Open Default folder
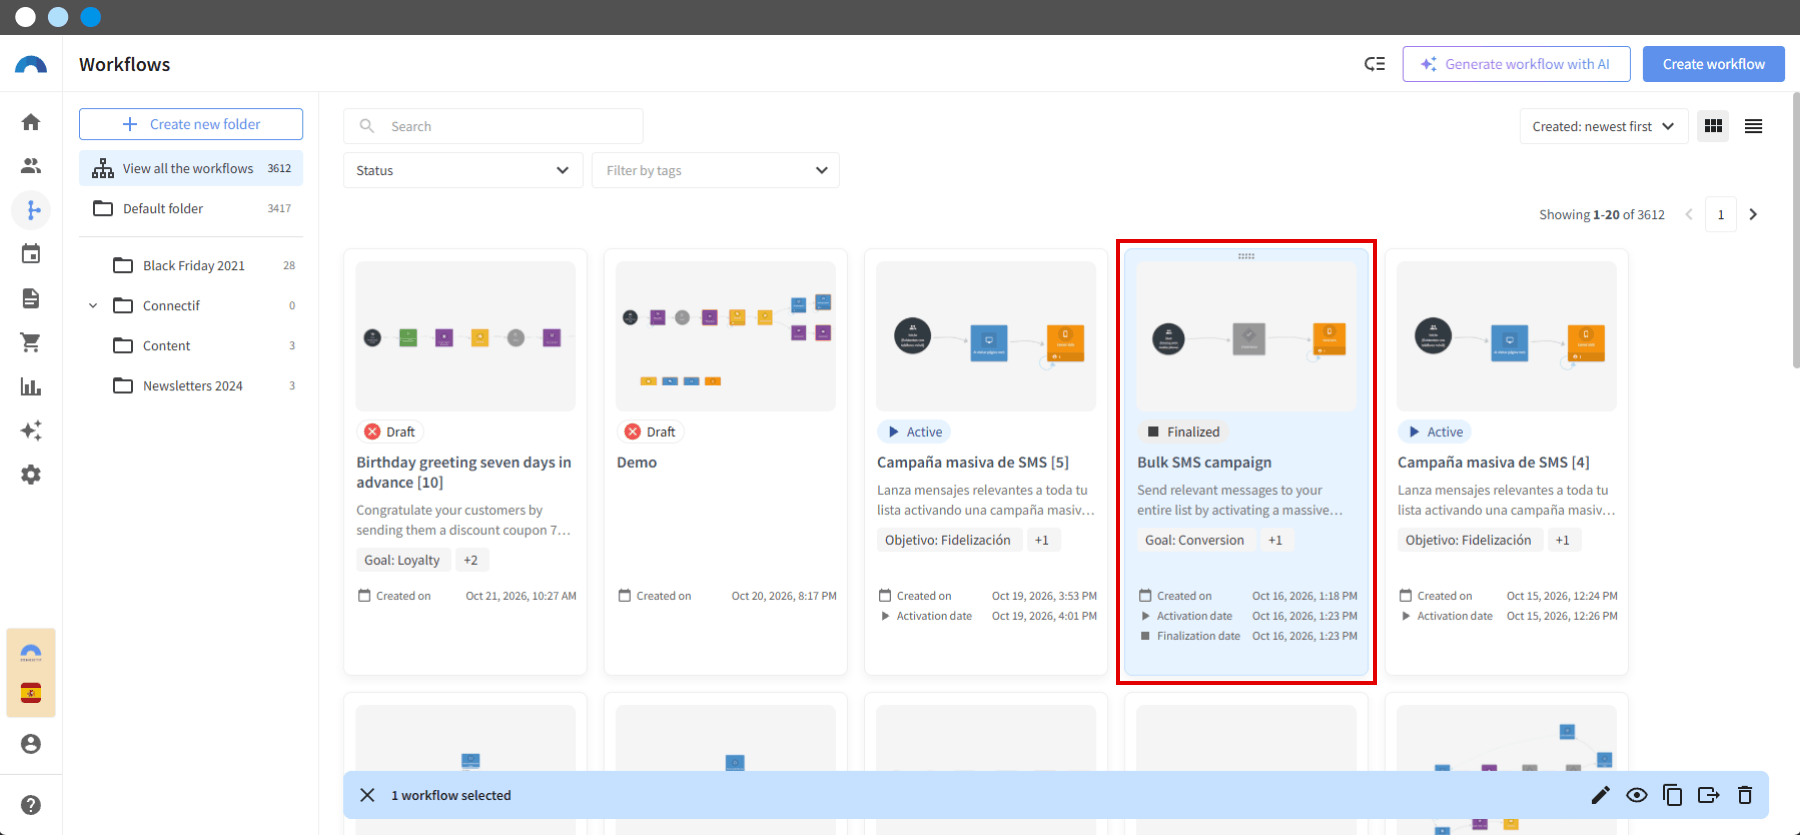Viewport: 1800px width, 835px height. 191,208
